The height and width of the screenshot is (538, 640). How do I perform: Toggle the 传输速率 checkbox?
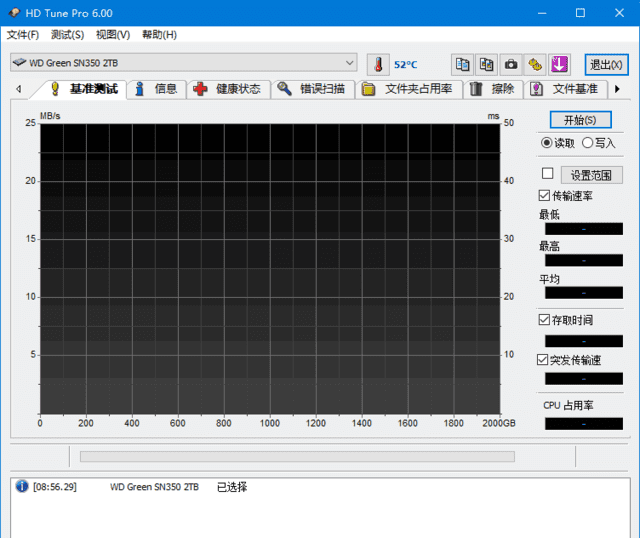544,196
